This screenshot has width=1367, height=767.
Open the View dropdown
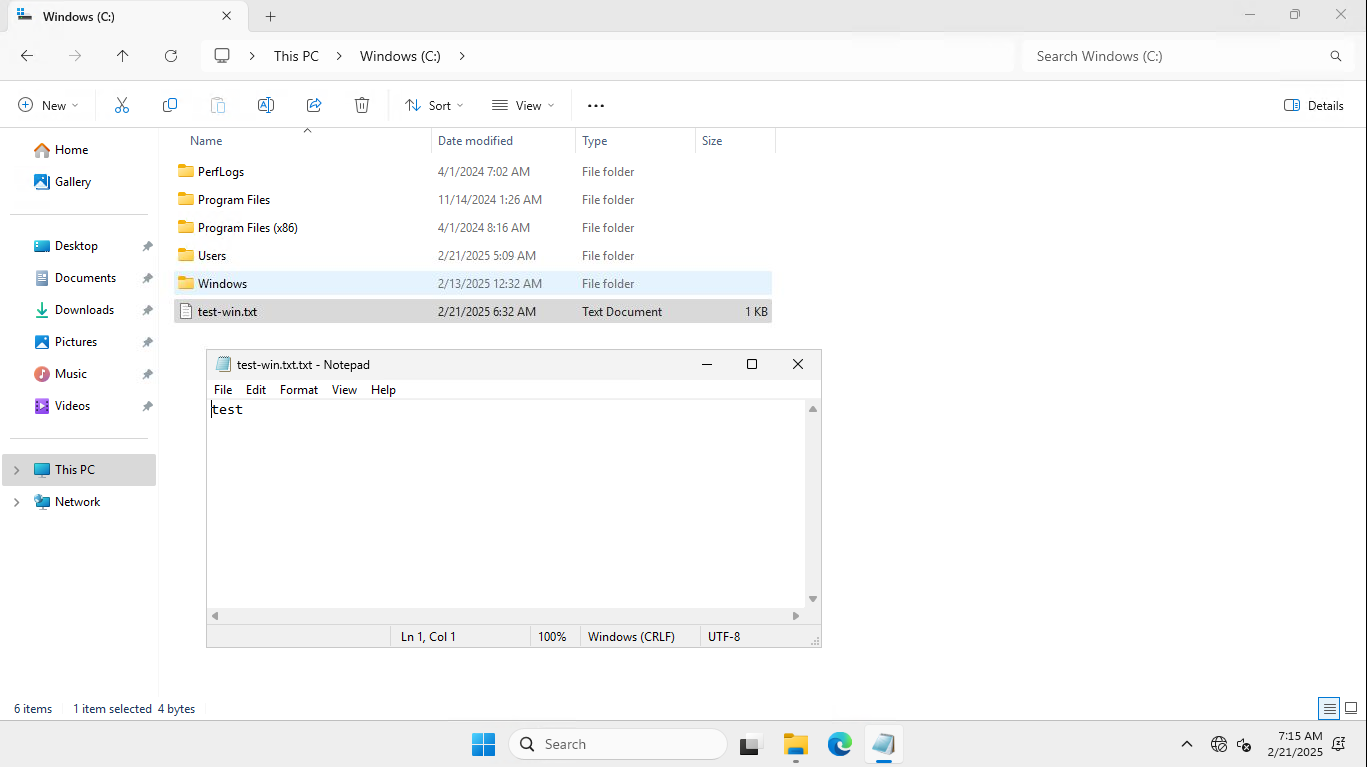(x=523, y=105)
